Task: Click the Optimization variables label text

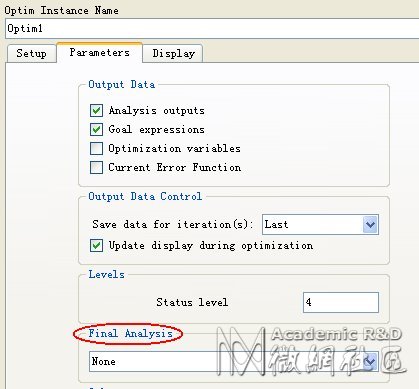Action: pyautogui.click(x=174, y=148)
